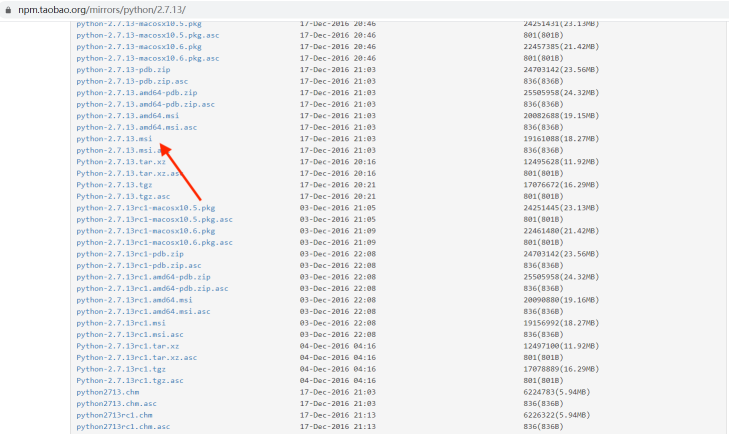729x434 pixels.
Task: Click size 19161088(18.27MB) of python-2.7.13.msi
Action: pos(561,139)
